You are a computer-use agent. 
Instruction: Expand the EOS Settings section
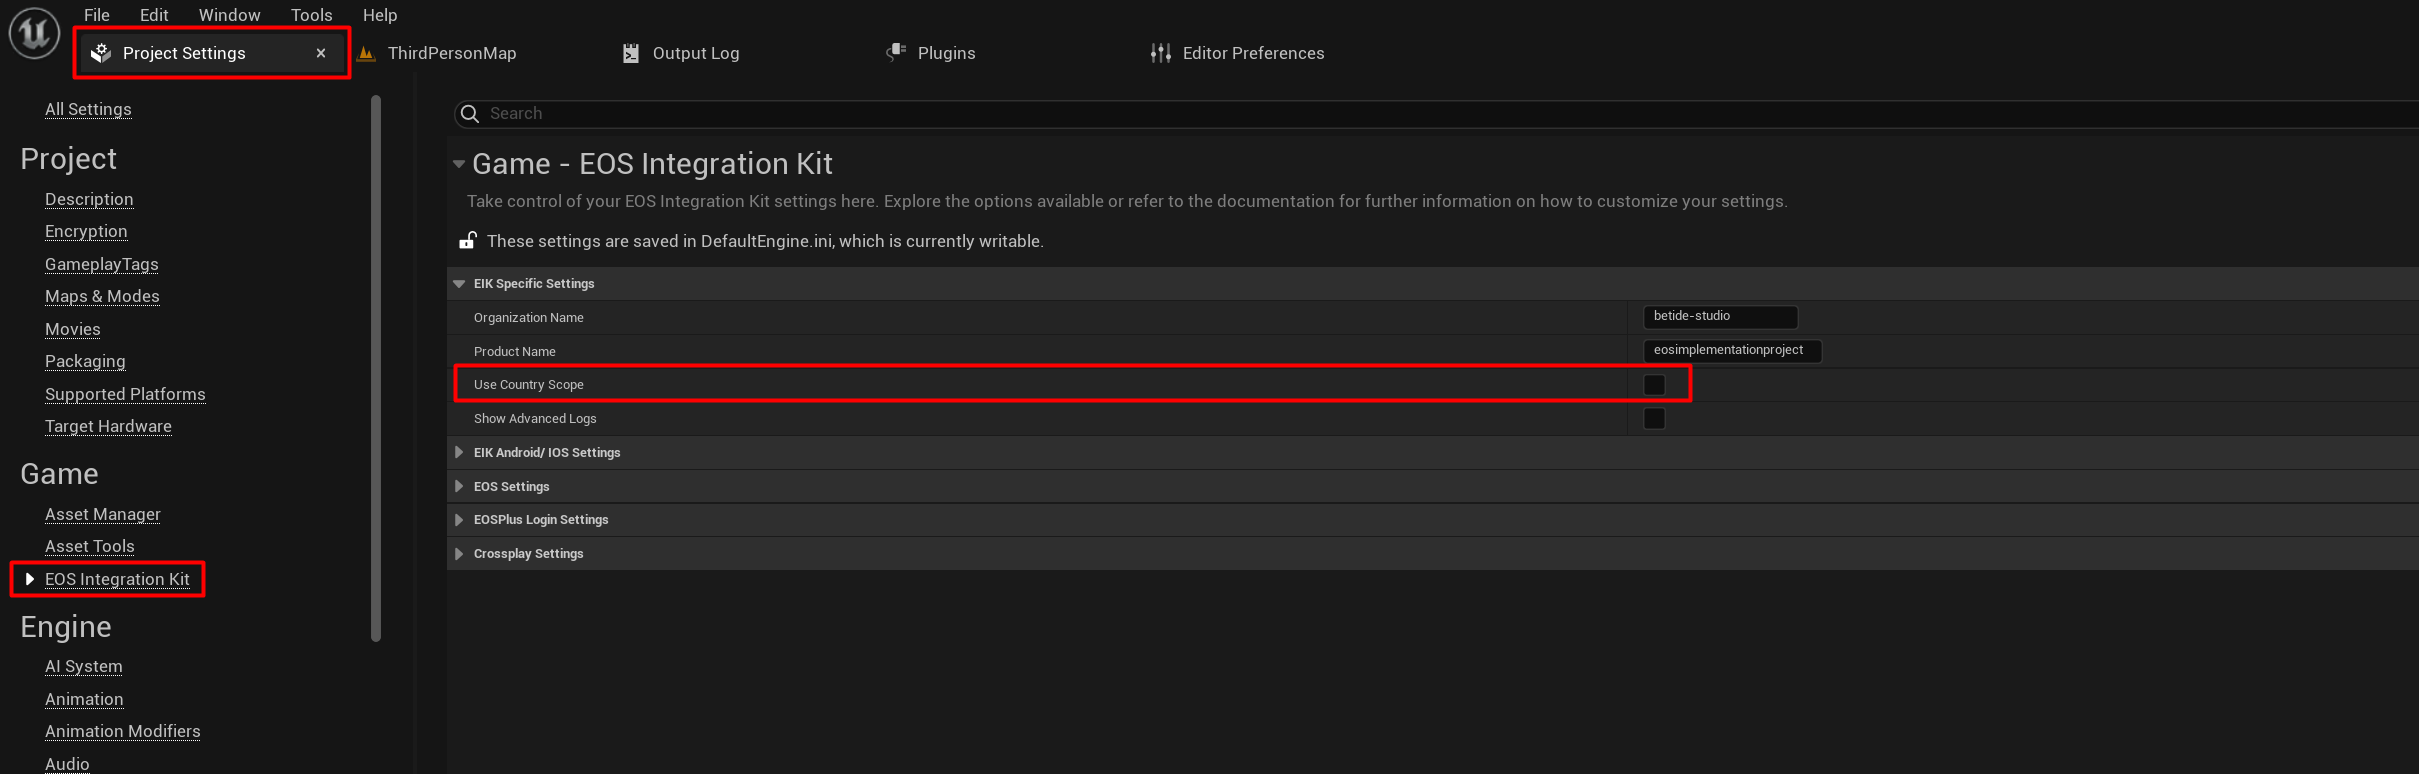coord(459,487)
